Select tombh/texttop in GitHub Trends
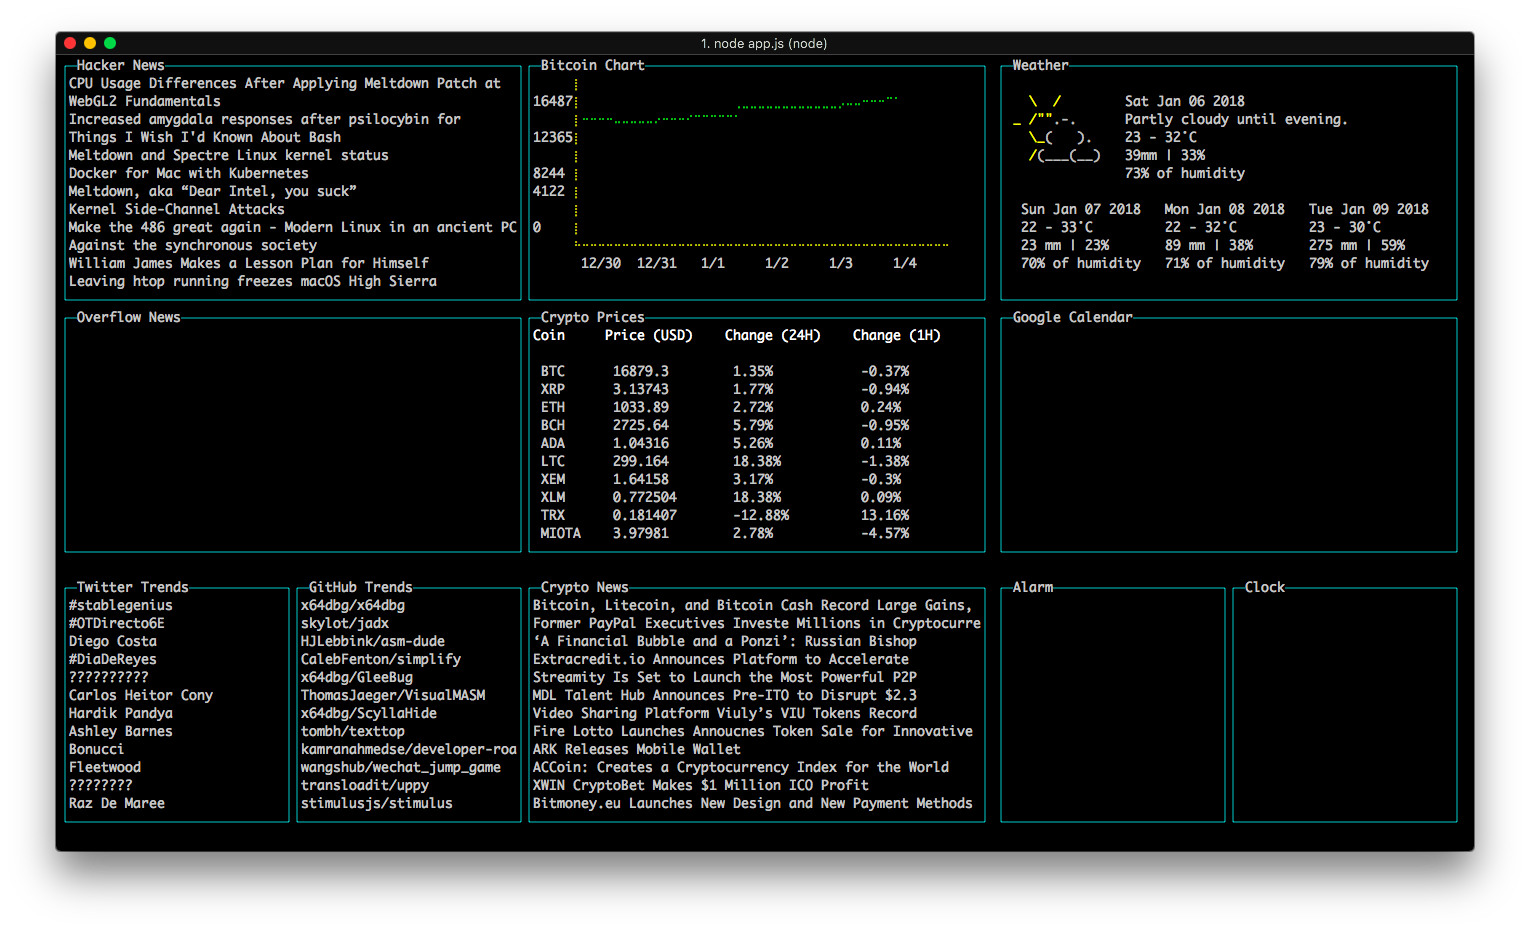Screen dimensions: 1530x931 click(x=352, y=731)
